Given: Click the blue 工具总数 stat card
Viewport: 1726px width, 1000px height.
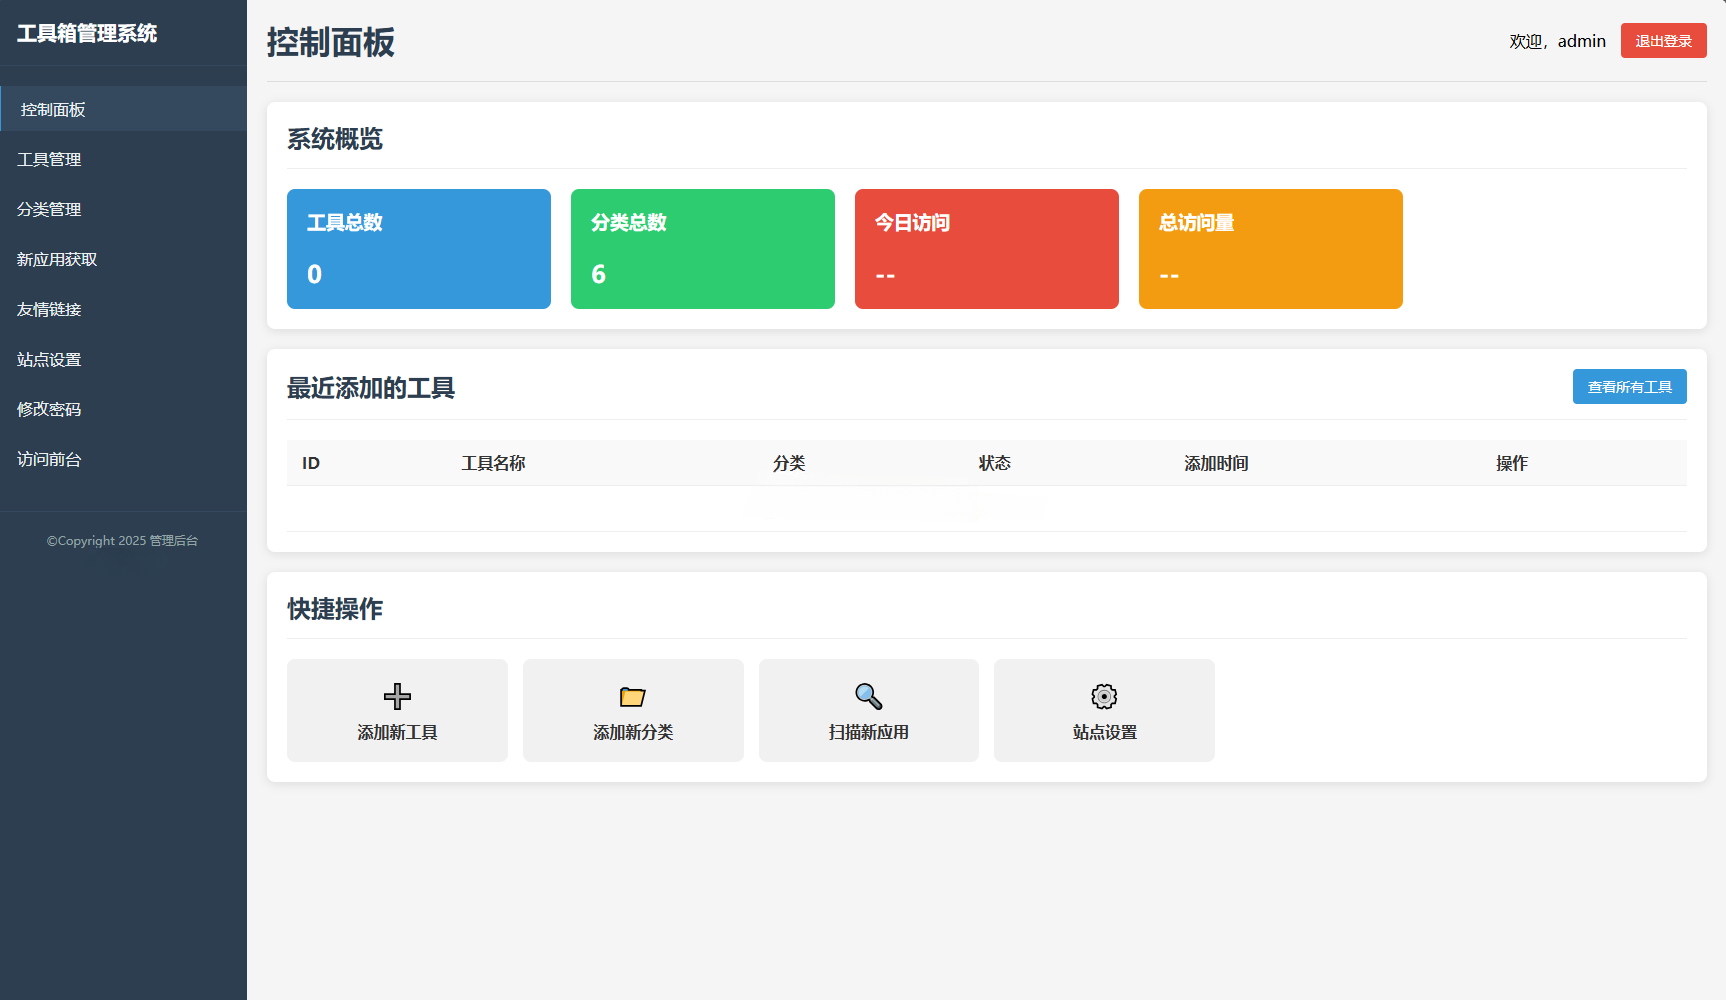Looking at the screenshot, I should click(x=418, y=249).
